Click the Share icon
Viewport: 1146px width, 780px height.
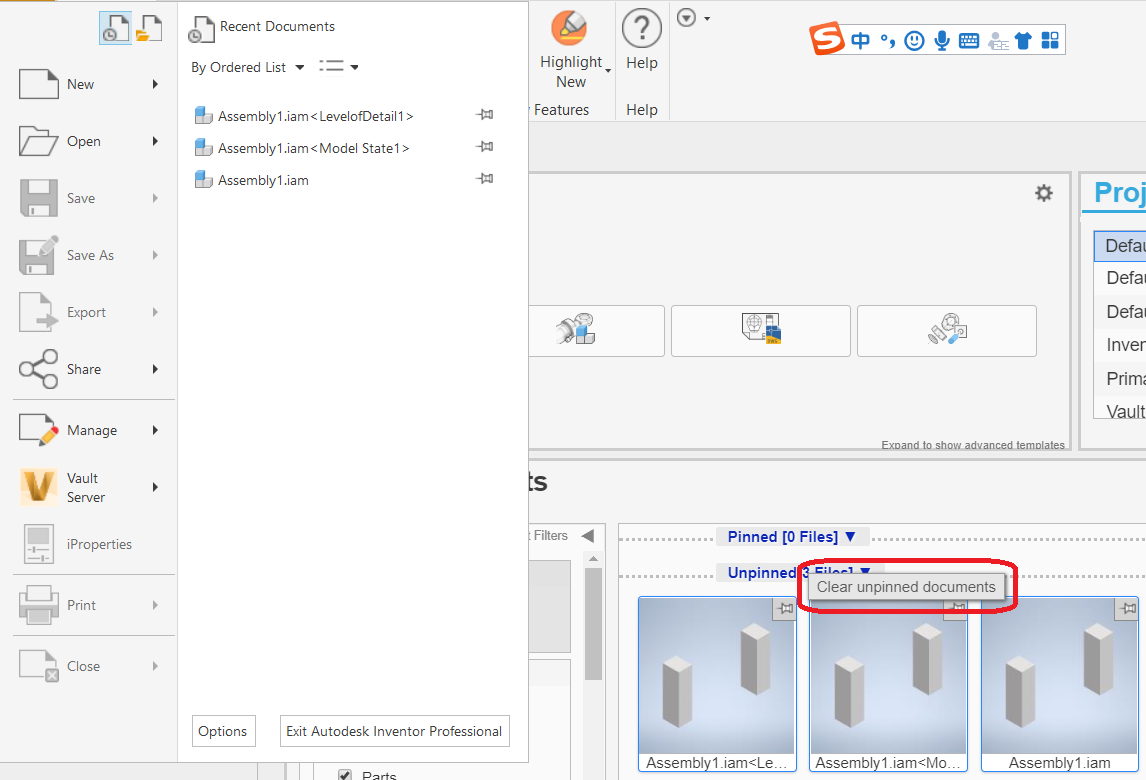[x=38, y=369]
